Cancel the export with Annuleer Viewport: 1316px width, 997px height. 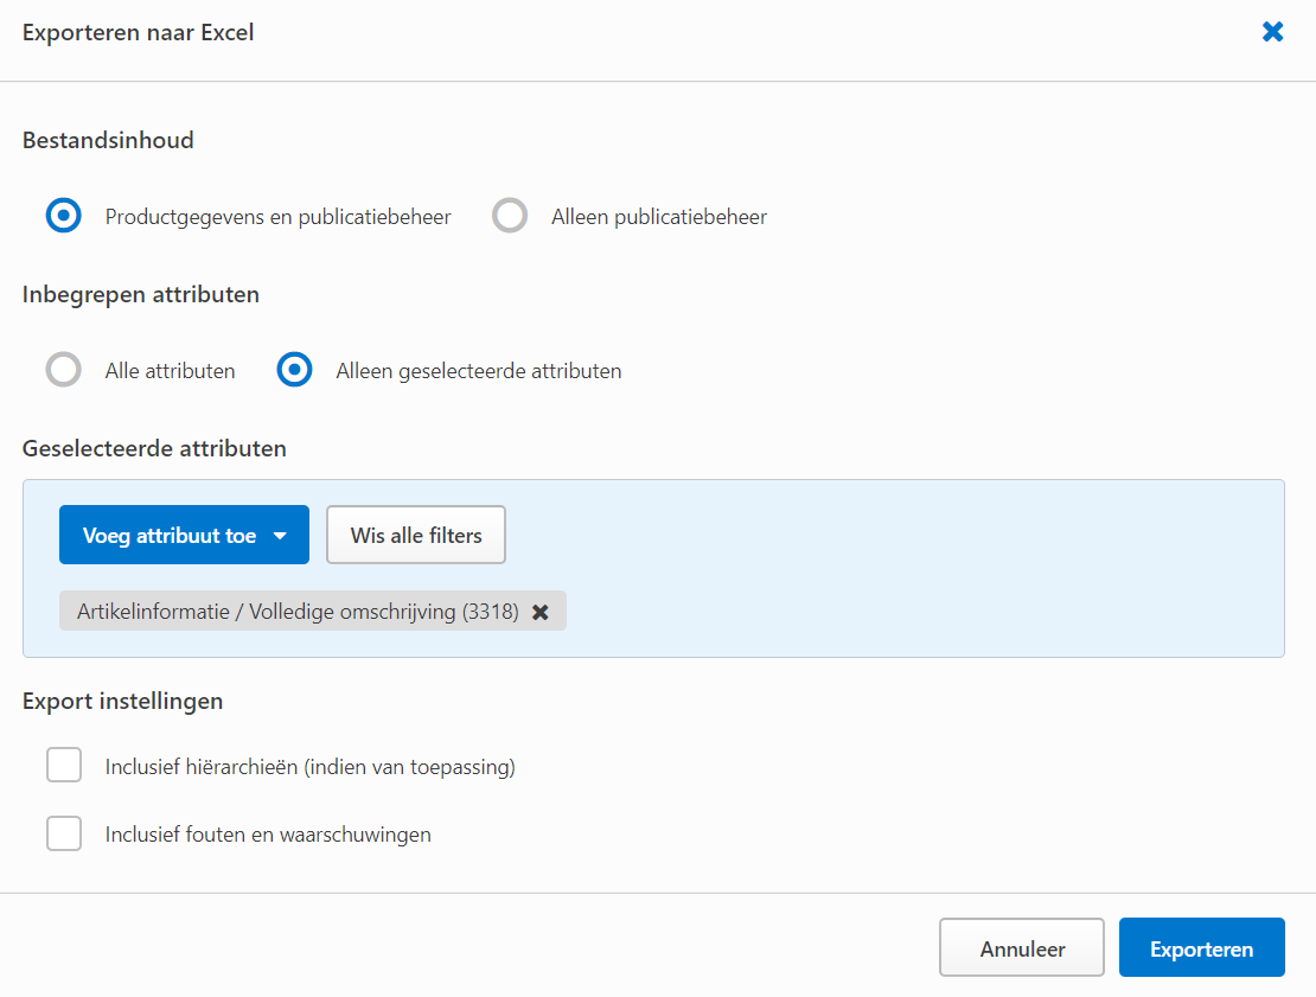tap(1021, 947)
